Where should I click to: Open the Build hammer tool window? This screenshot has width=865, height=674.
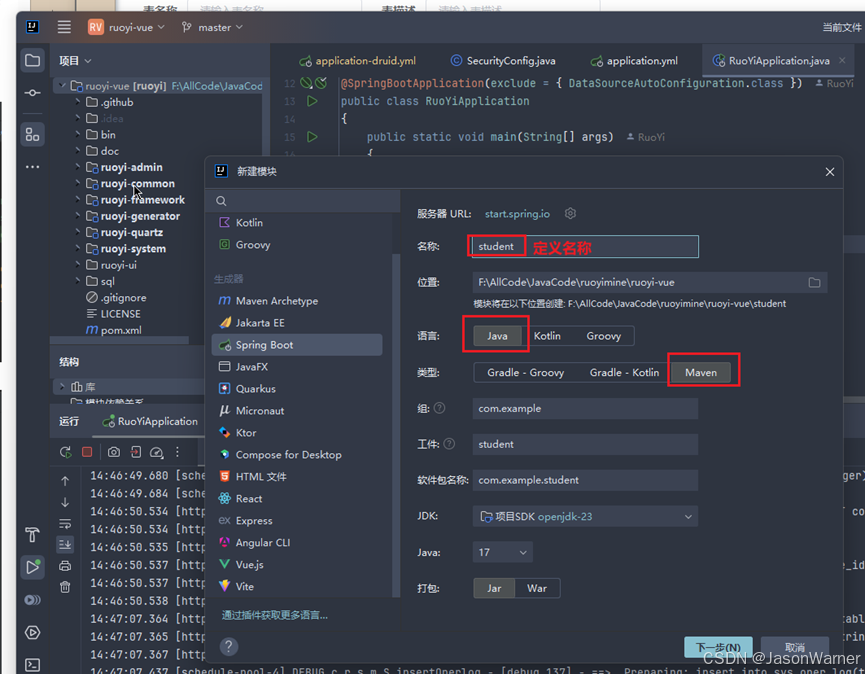pyautogui.click(x=32, y=534)
